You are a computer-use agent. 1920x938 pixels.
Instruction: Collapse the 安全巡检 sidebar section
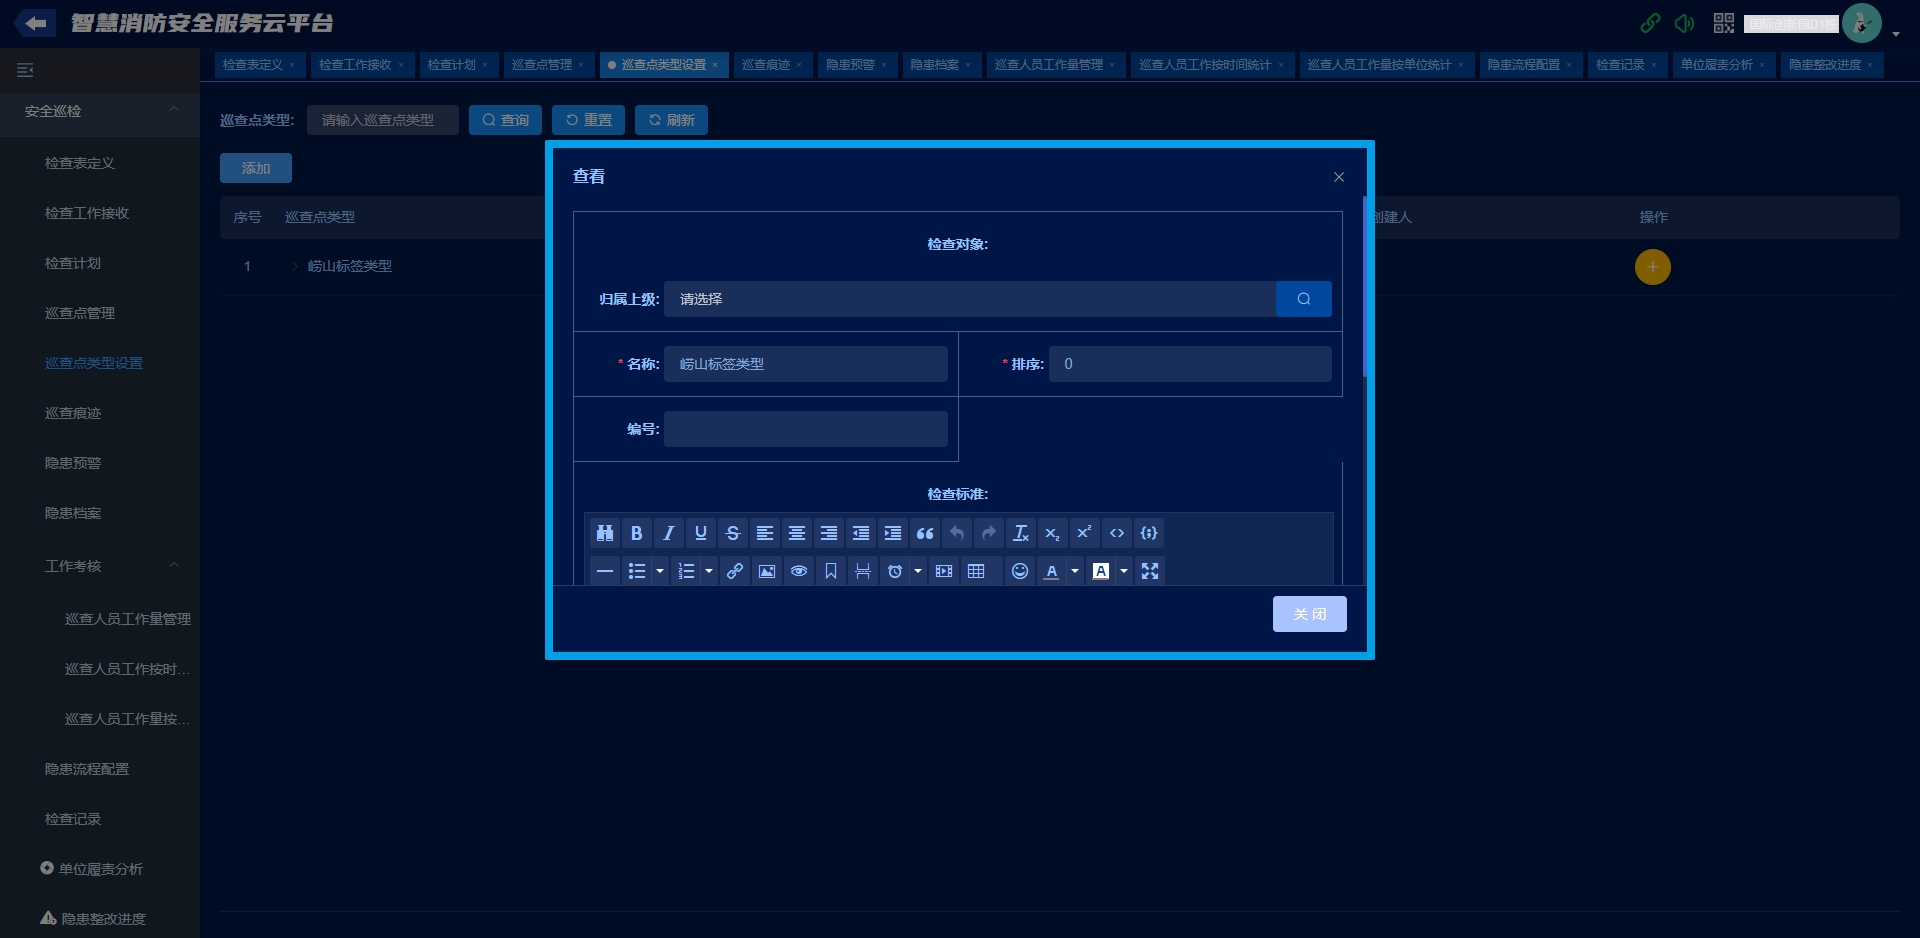point(174,110)
